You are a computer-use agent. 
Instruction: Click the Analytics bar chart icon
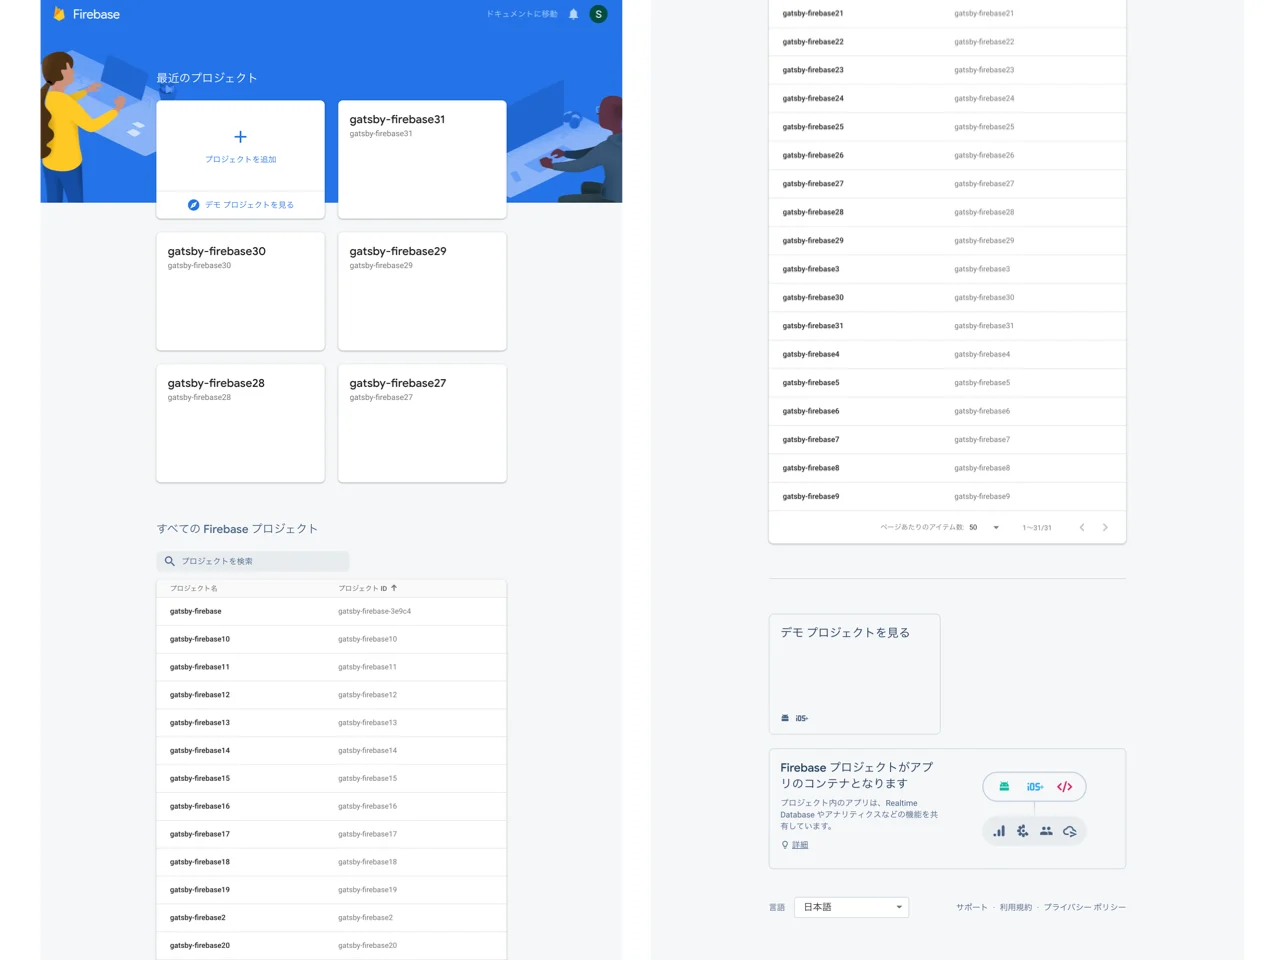(x=998, y=831)
